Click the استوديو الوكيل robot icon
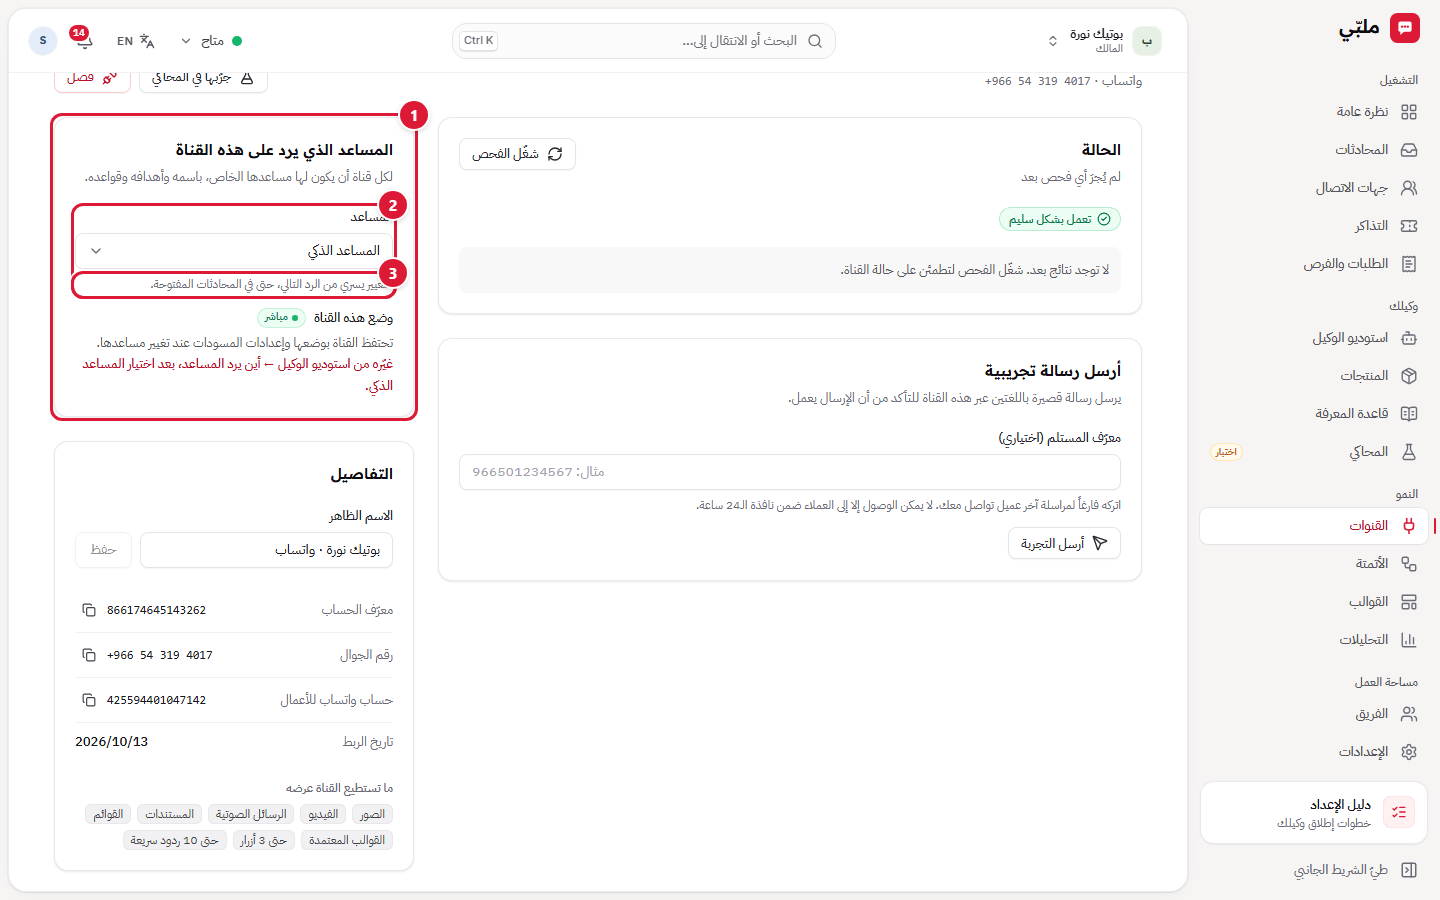Screen dimensions: 1440x900 1409,338
